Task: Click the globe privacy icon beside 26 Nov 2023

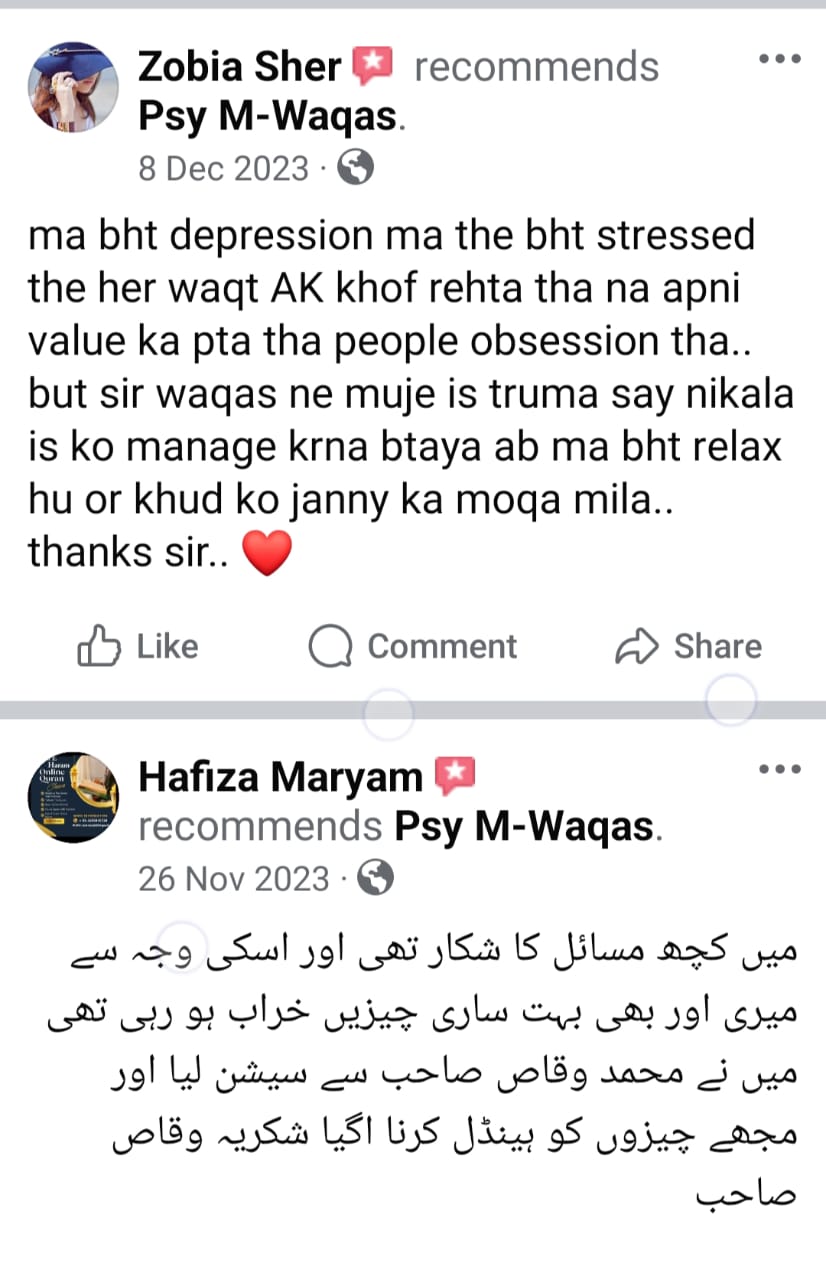Action: (375, 878)
